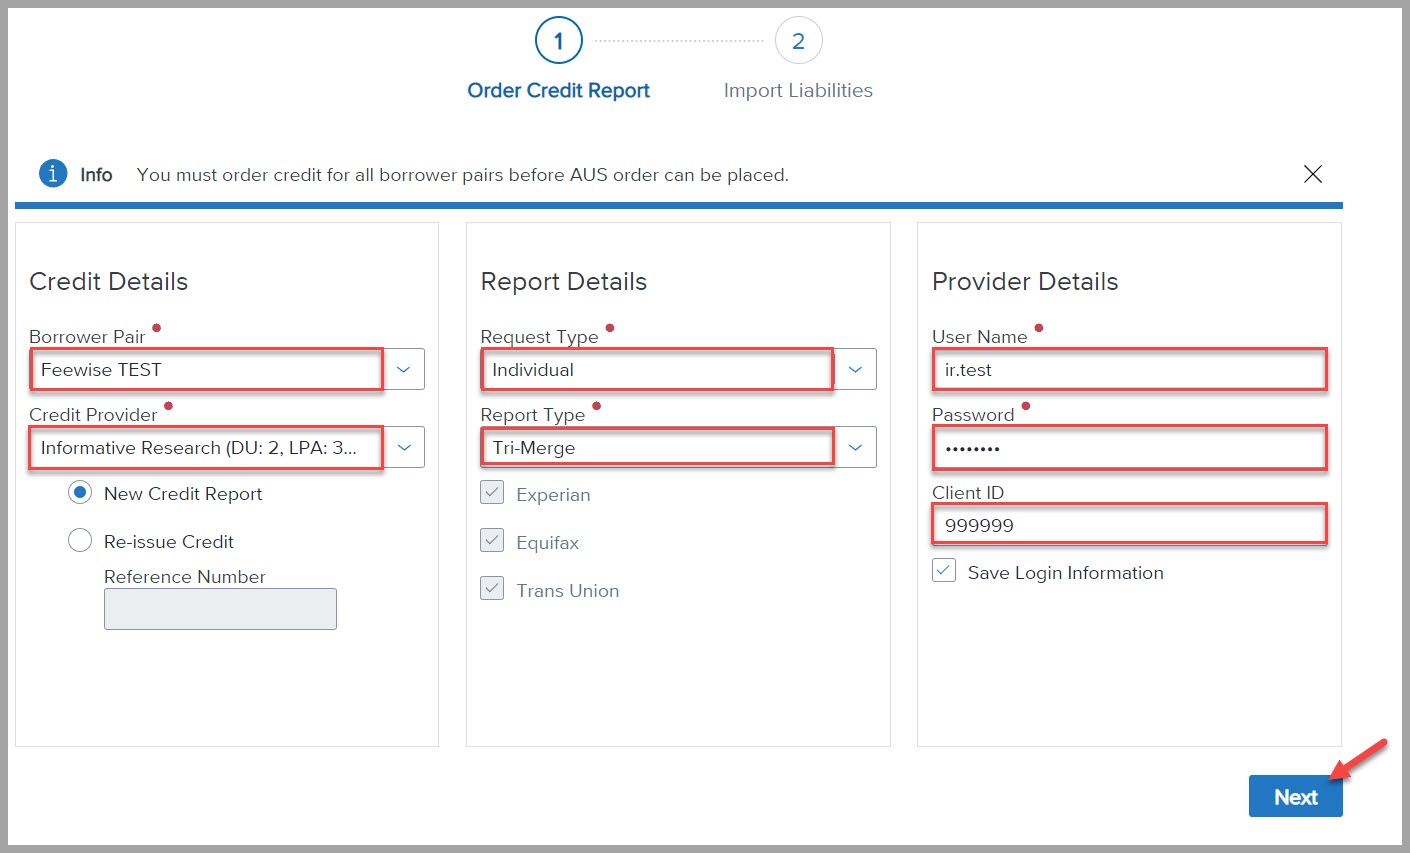Click the Credit Details heading

108,281
